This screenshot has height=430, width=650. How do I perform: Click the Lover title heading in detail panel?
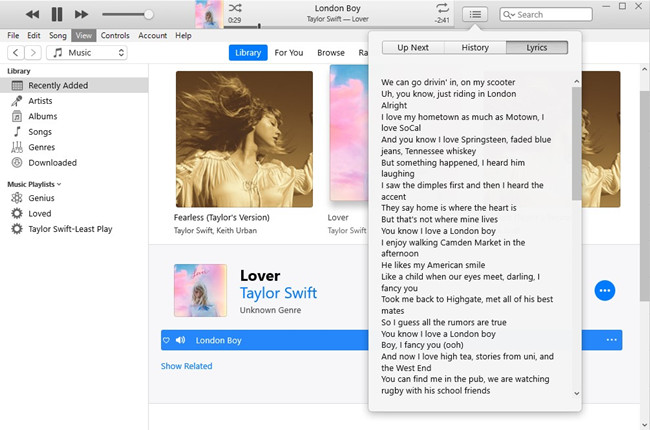coord(260,276)
